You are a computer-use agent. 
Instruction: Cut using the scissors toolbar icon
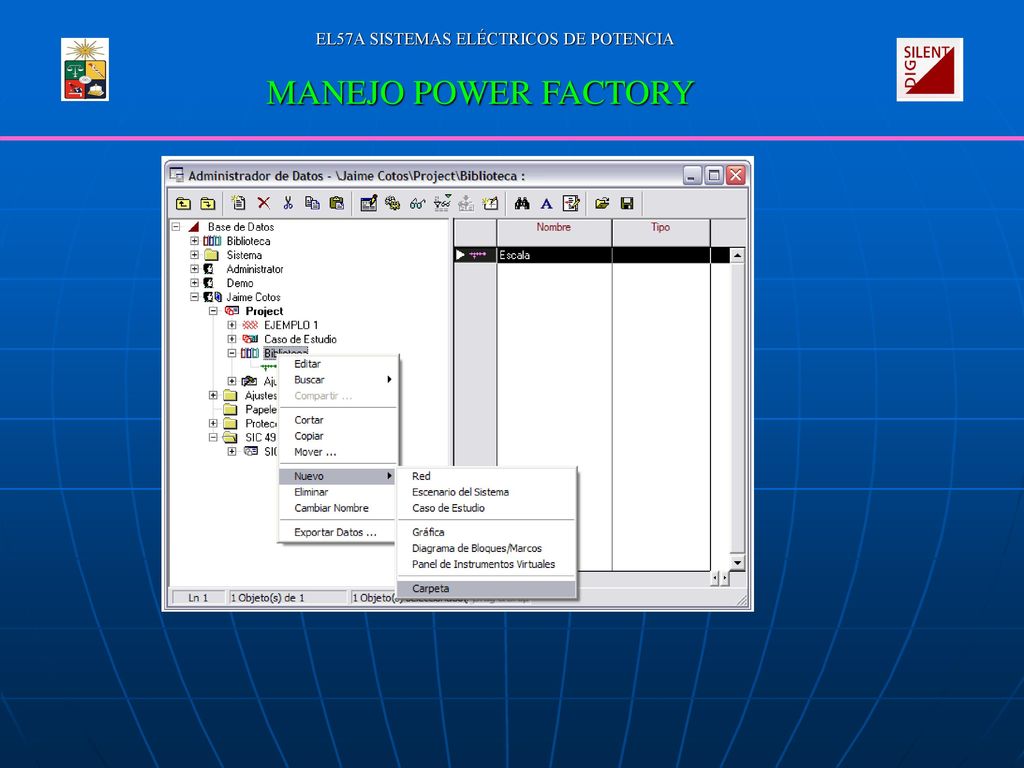(287, 203)
